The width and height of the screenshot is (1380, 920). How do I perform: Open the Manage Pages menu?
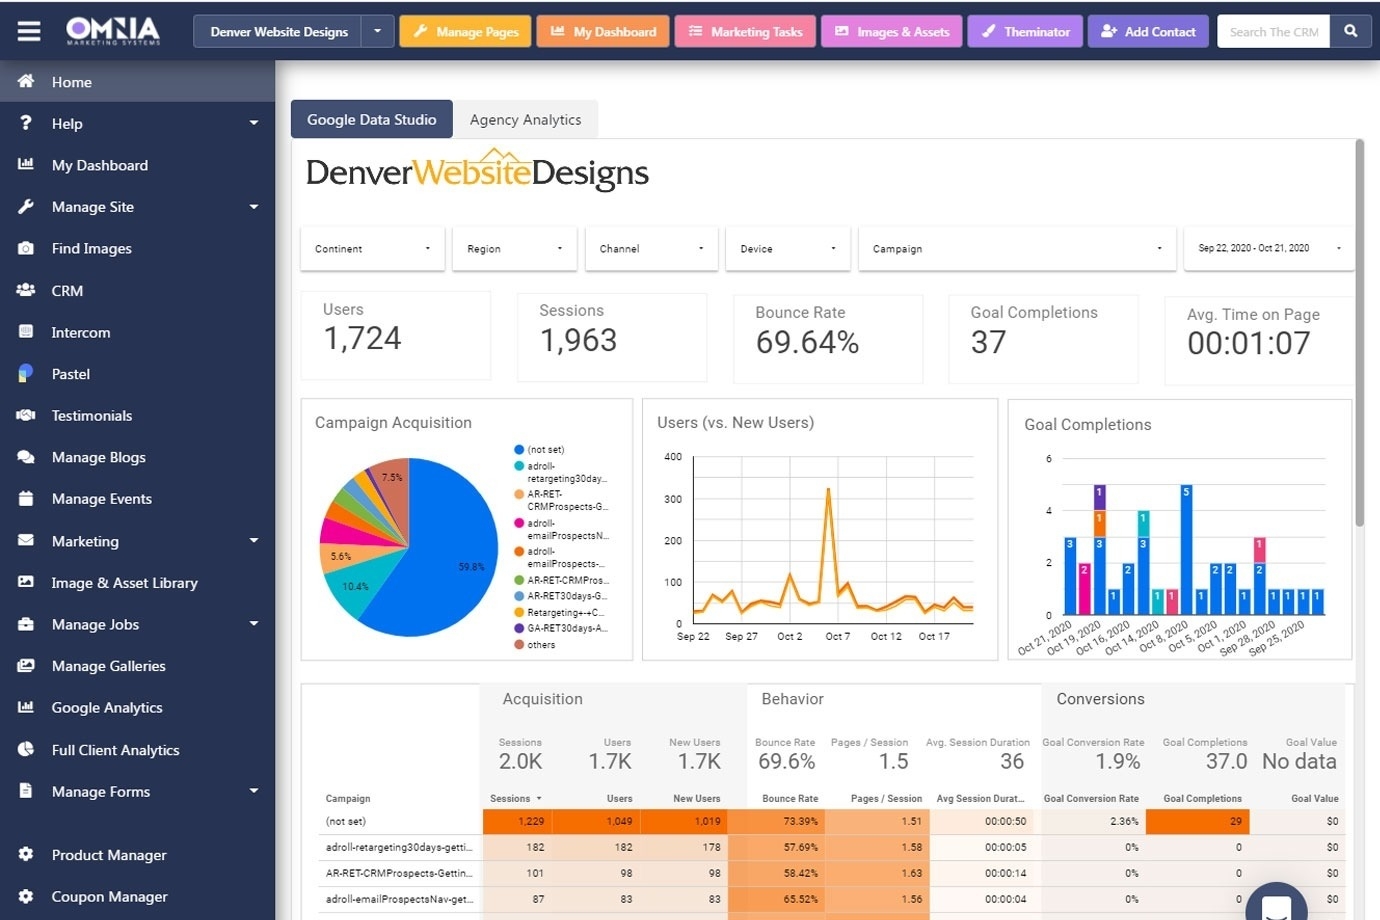465,31
